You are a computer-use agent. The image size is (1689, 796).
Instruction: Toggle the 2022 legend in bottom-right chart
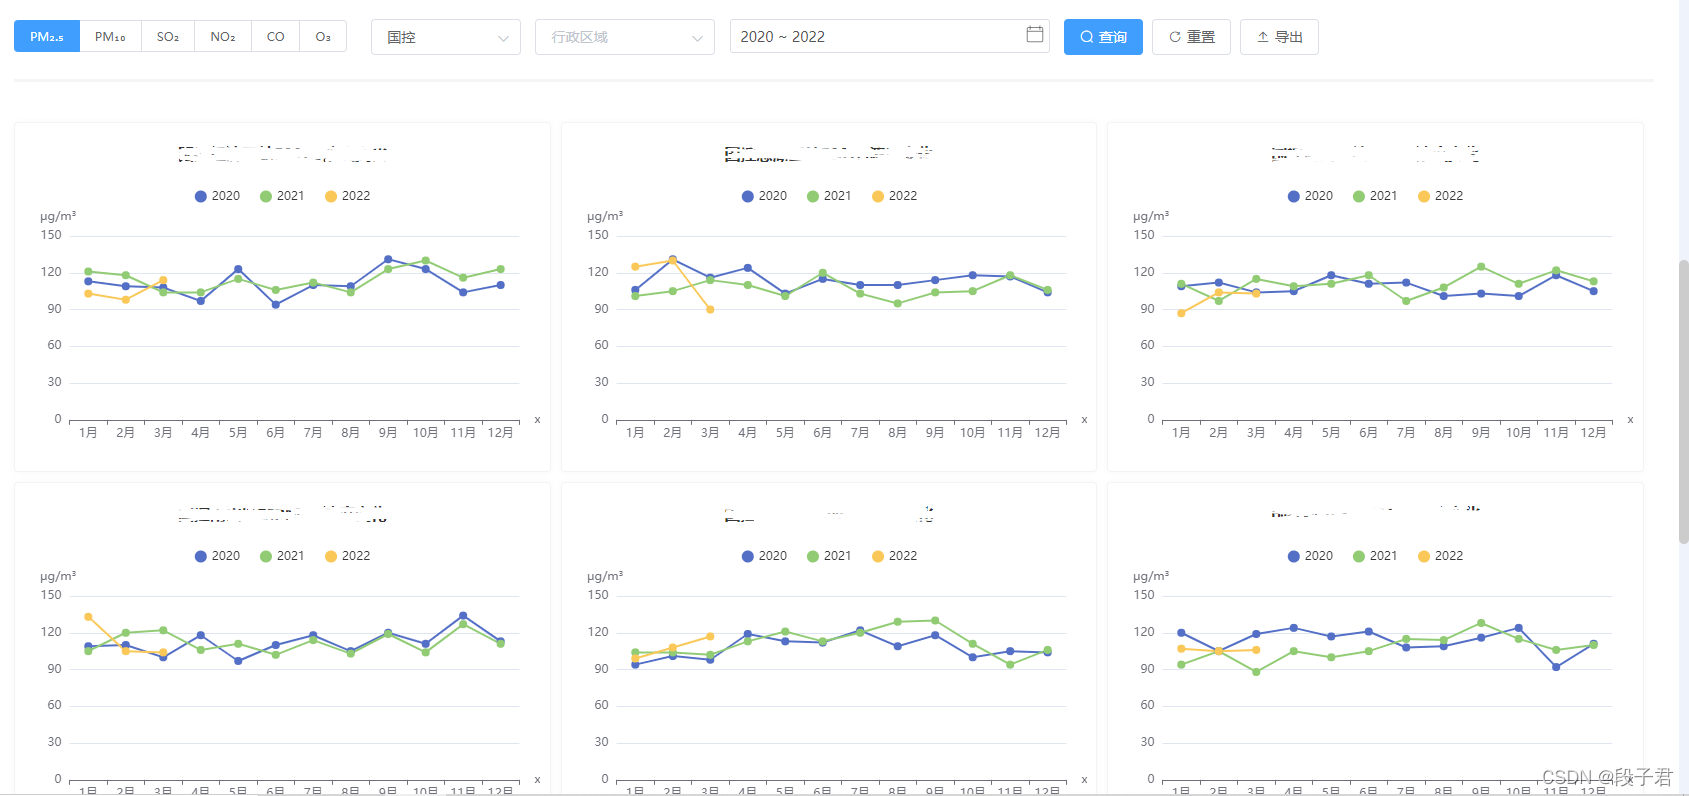point(1441,556)
